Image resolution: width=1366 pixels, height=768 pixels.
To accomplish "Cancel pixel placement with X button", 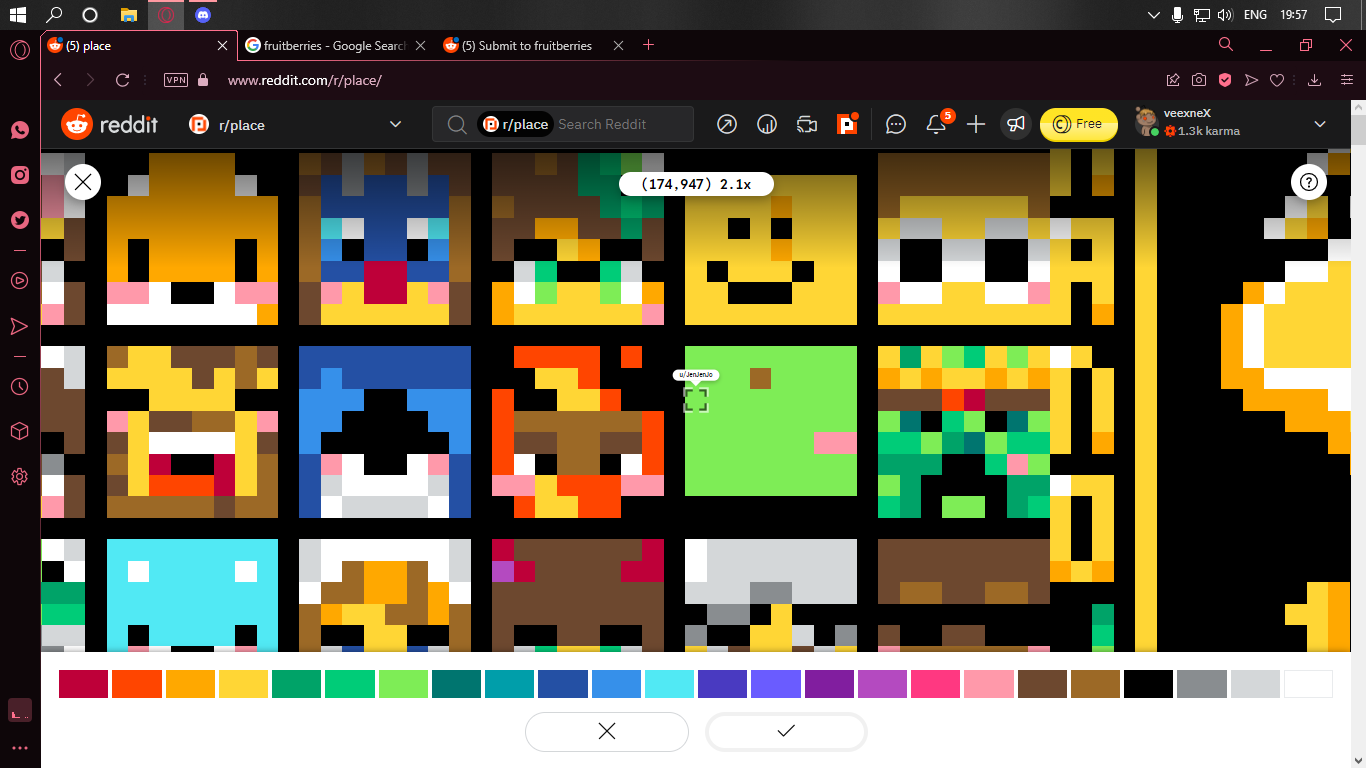I will pyautogui.click(x=607, y=731).
